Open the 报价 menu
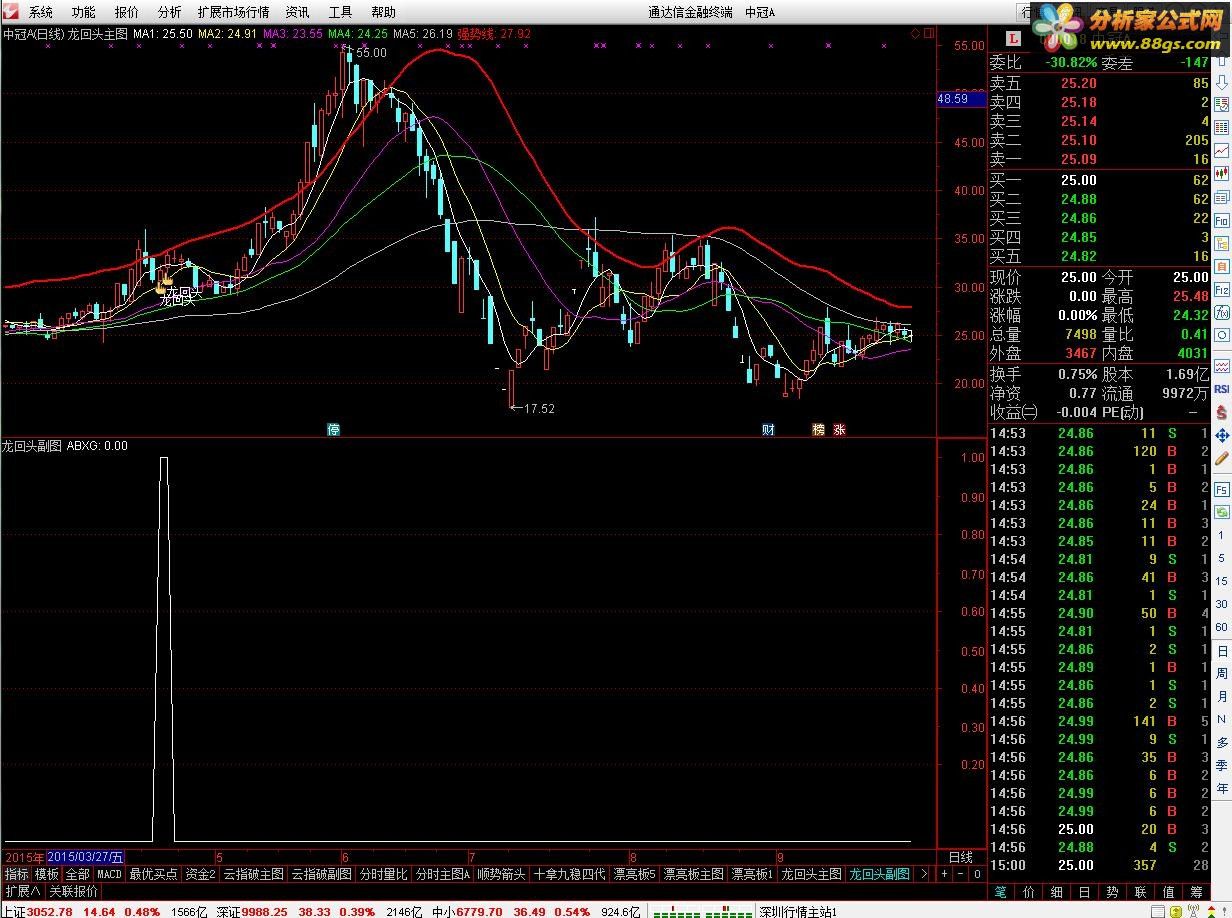 127,12
